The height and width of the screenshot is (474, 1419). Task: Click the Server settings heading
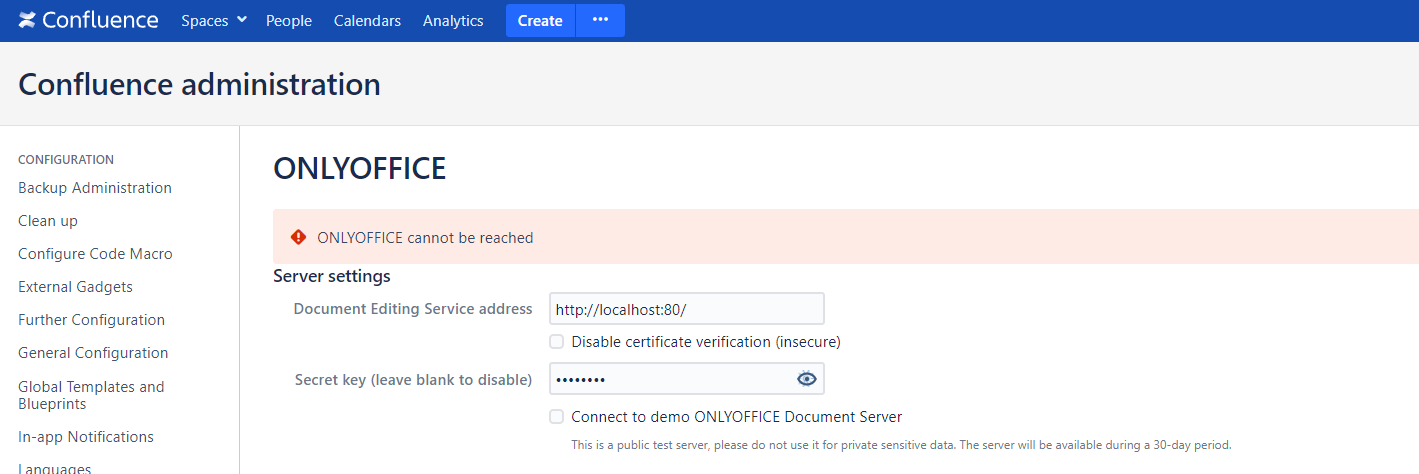pos(332,276)
